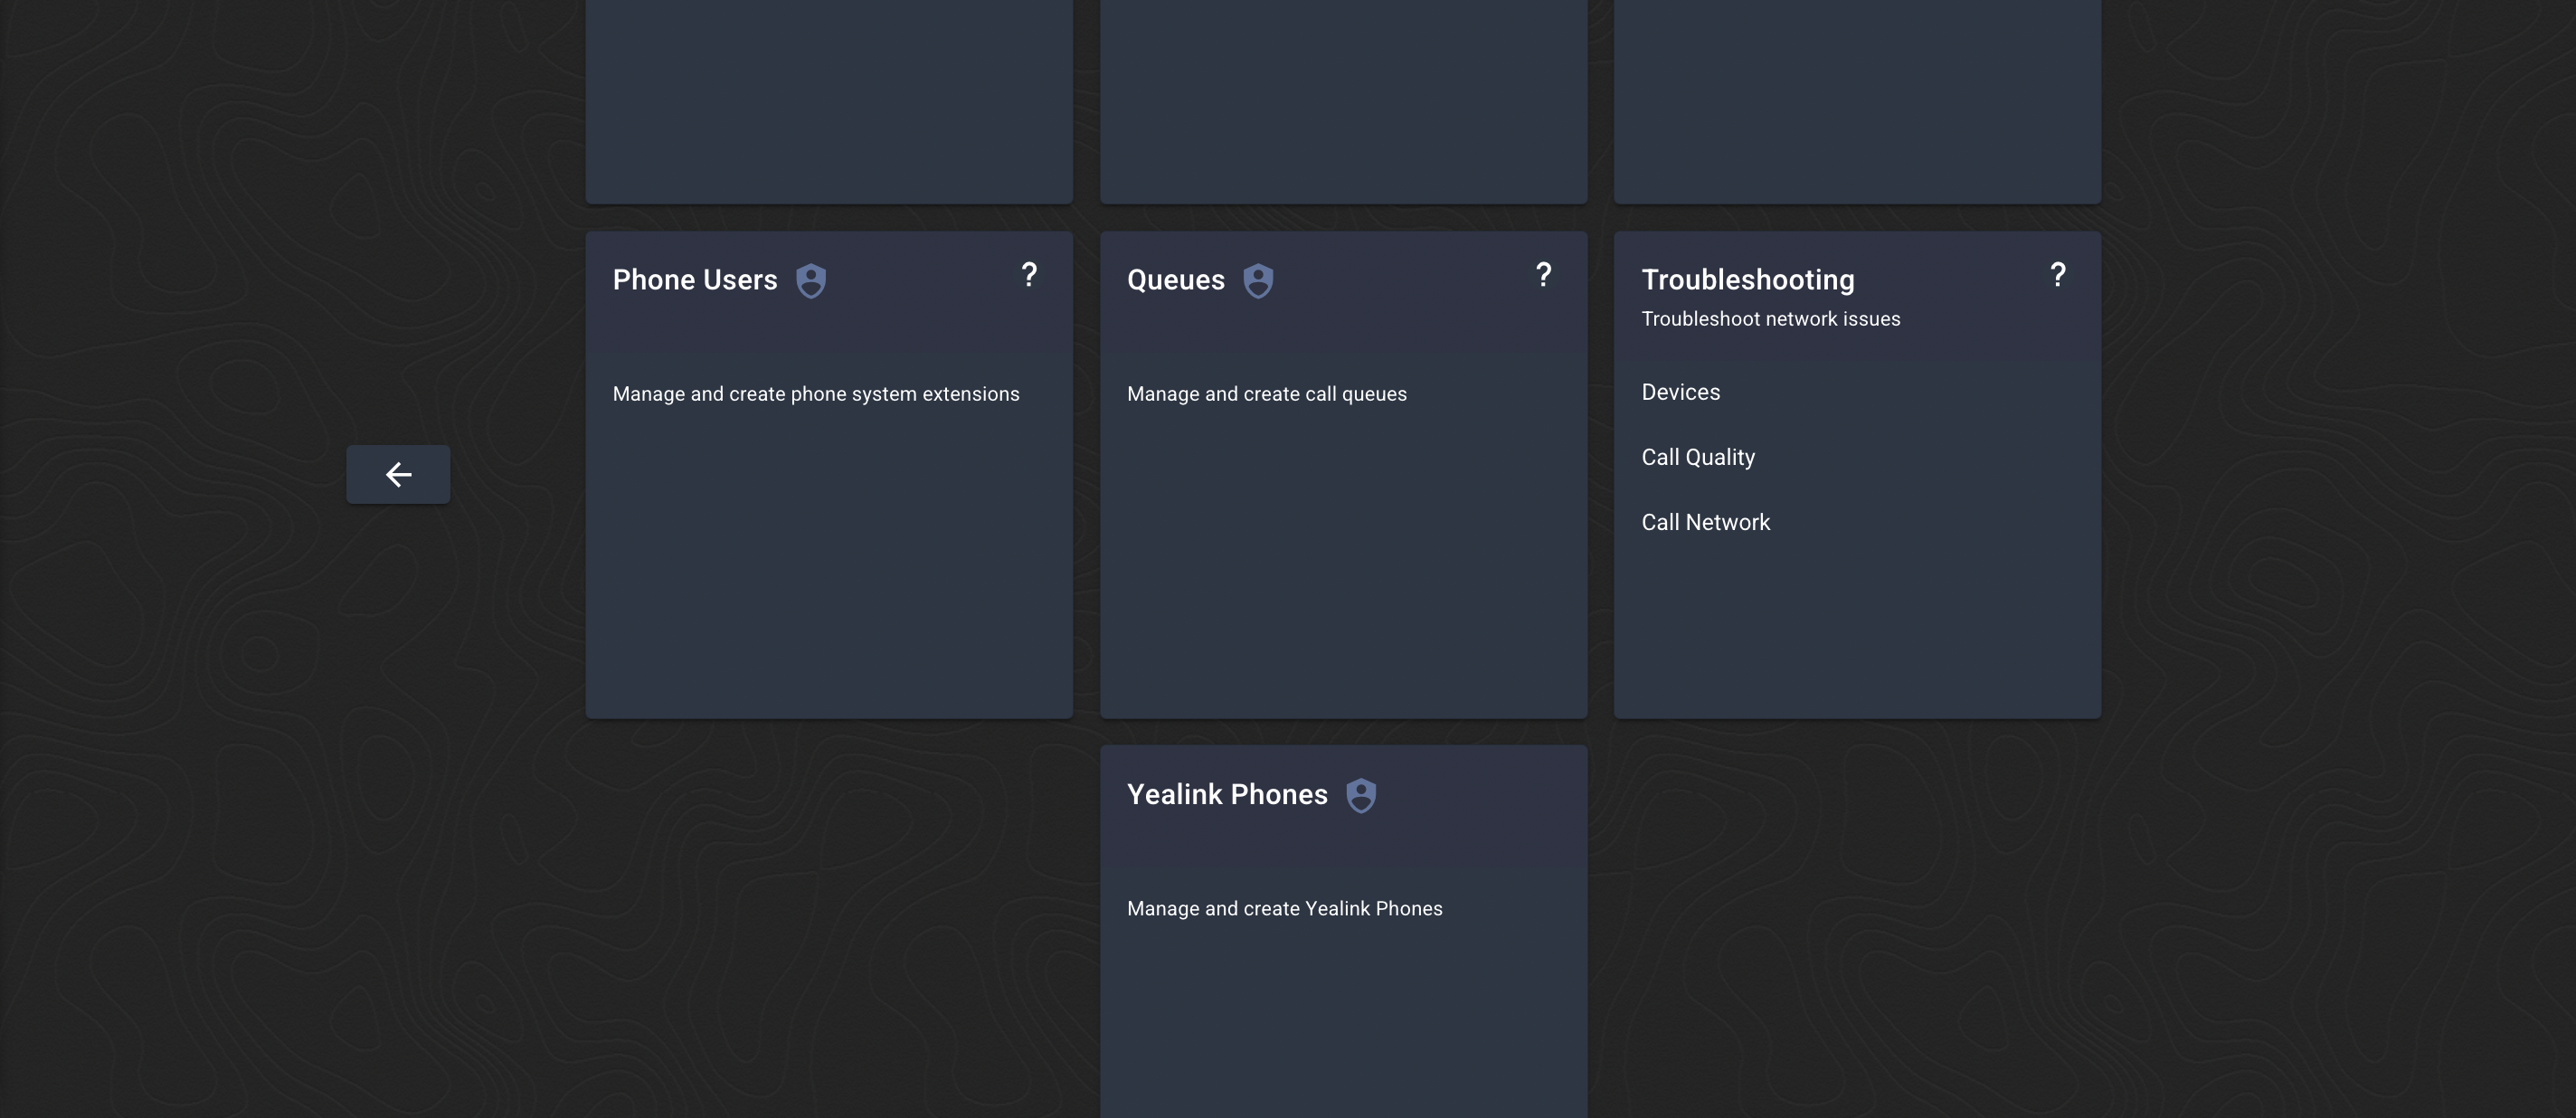2576x1118 pixels.
Task: Open Devices under Troubleshooting
Action: click(1681, 392)
